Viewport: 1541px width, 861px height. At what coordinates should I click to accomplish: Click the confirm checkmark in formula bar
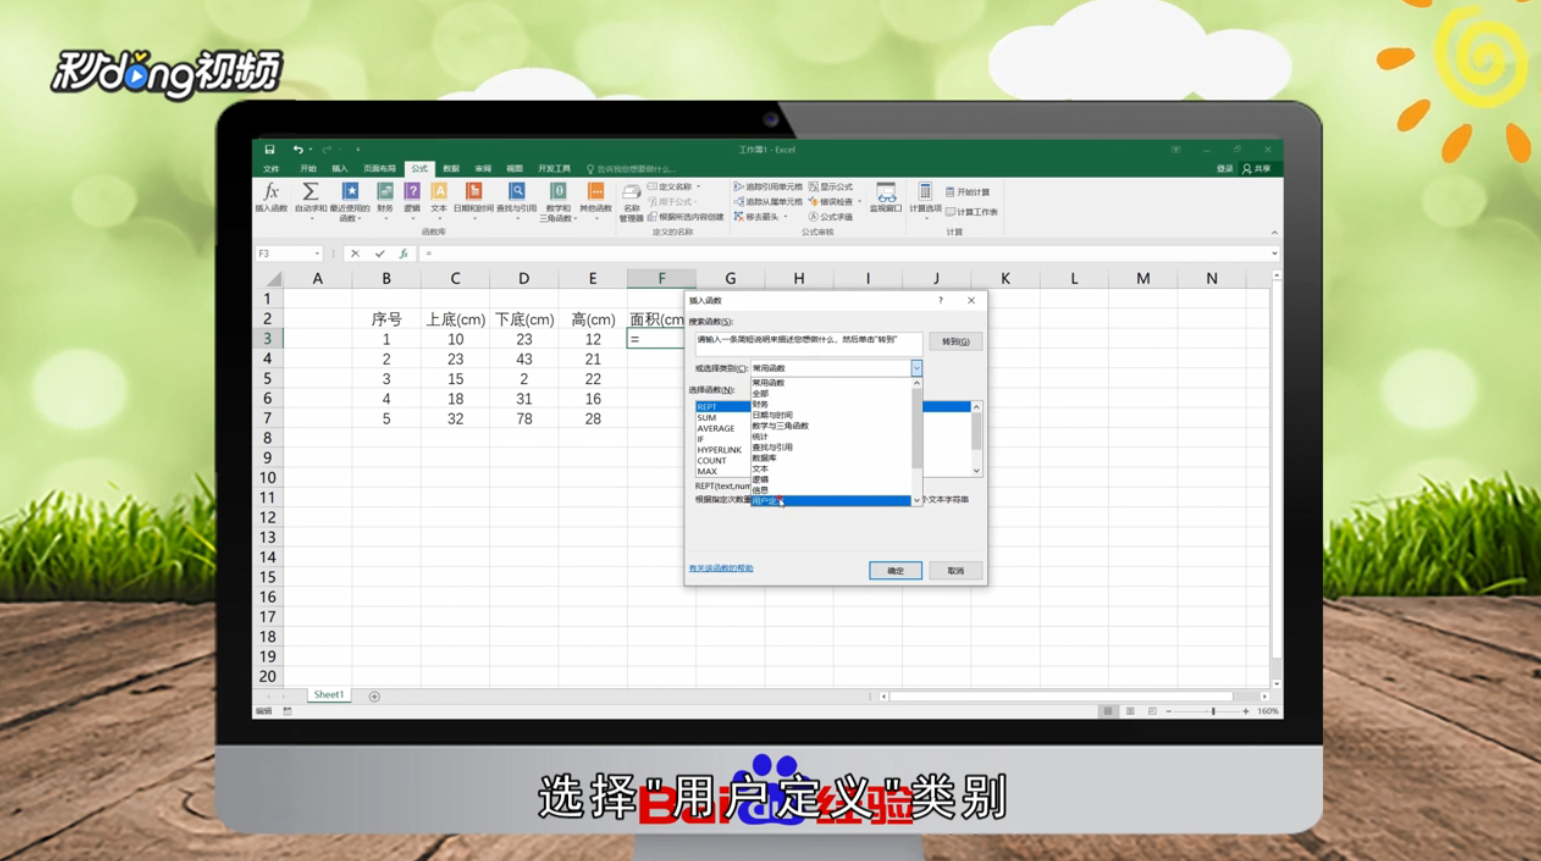380,254
